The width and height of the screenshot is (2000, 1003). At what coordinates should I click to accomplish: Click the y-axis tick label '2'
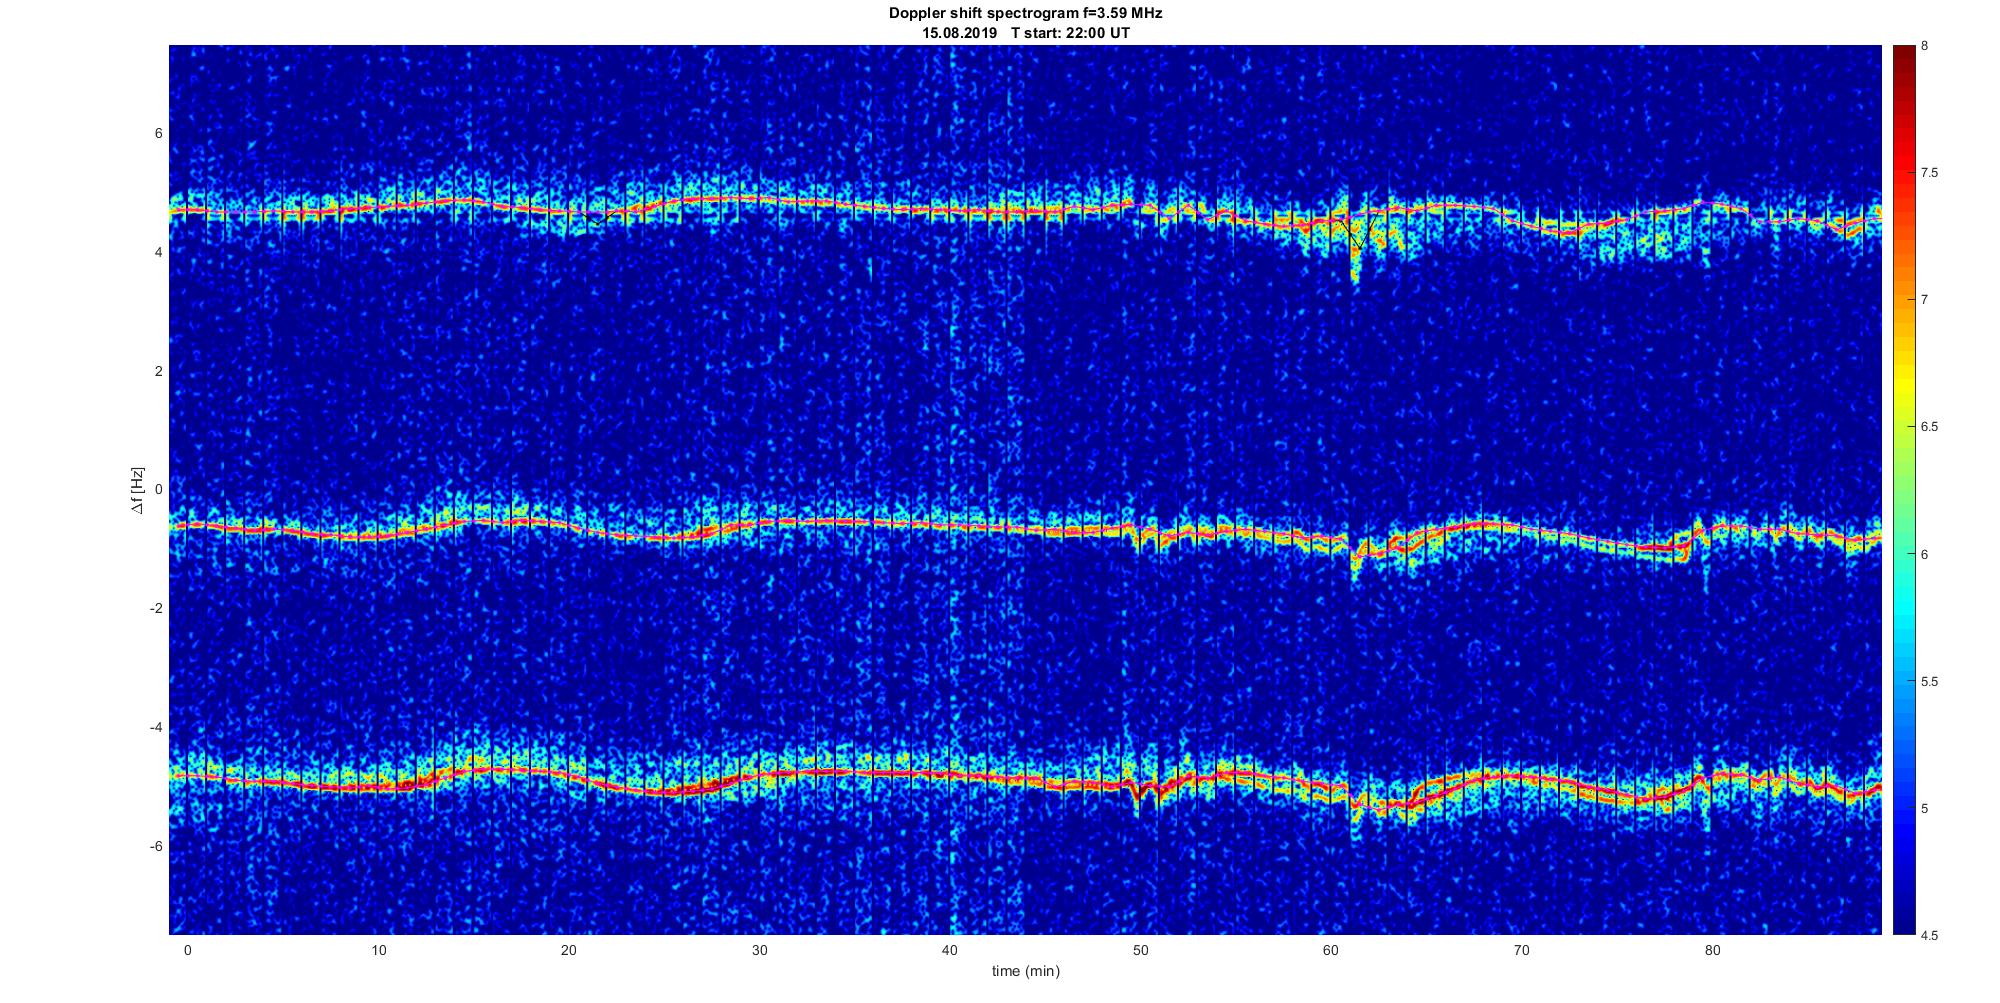(x=158, y=371)
